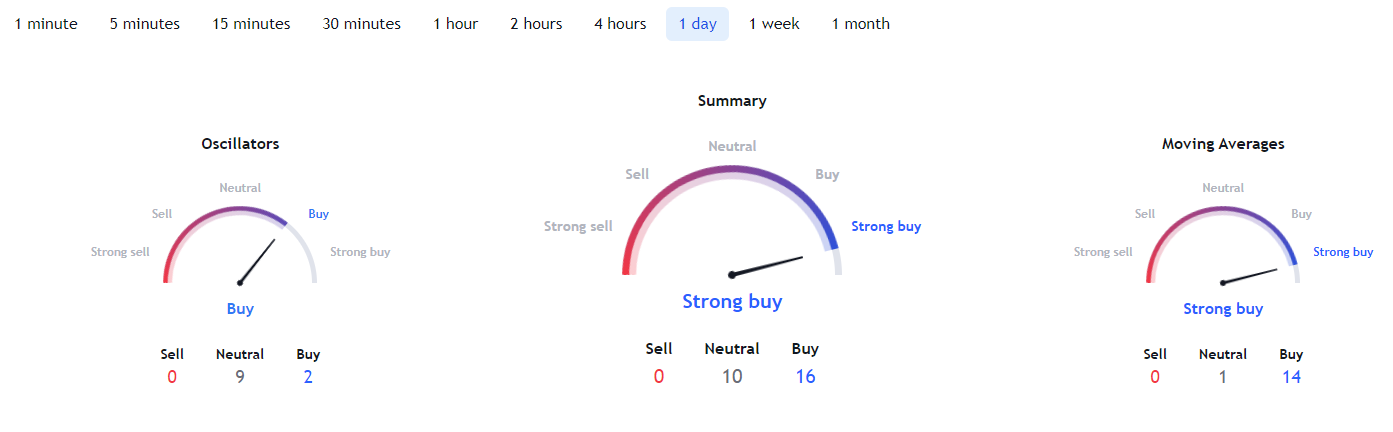The image size is (1393, 432).
Task: Click the selected 1 day tab
Action: [x=697, y=24]
